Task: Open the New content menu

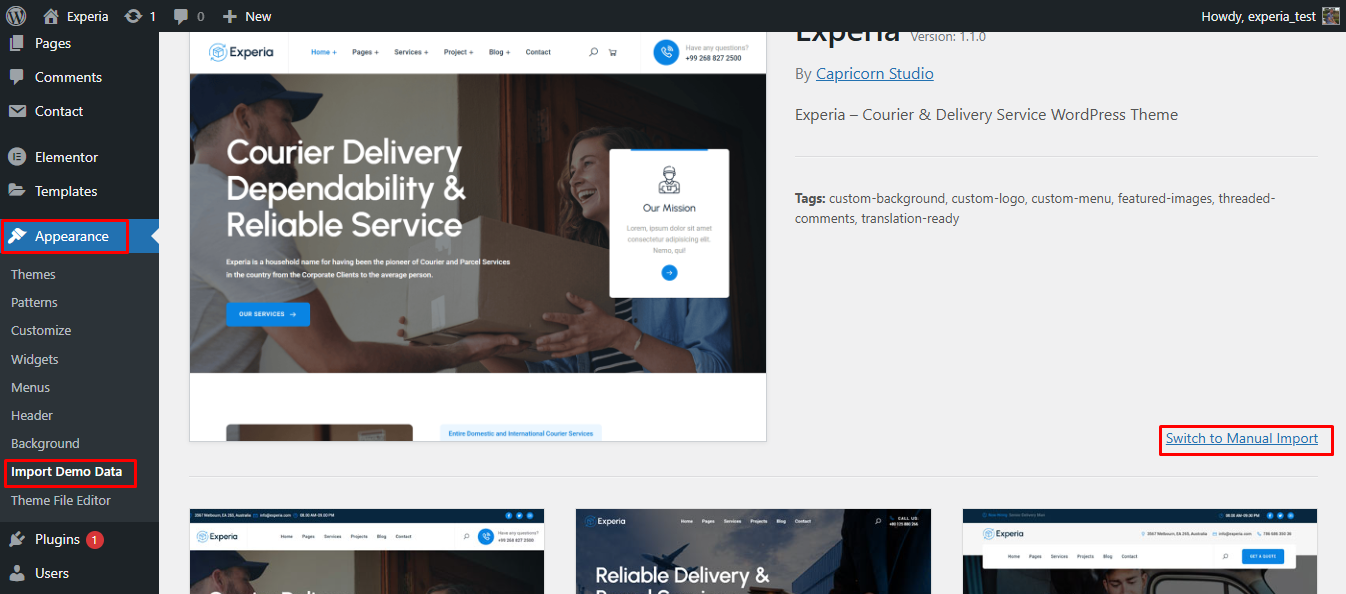Action: point(247,16)
